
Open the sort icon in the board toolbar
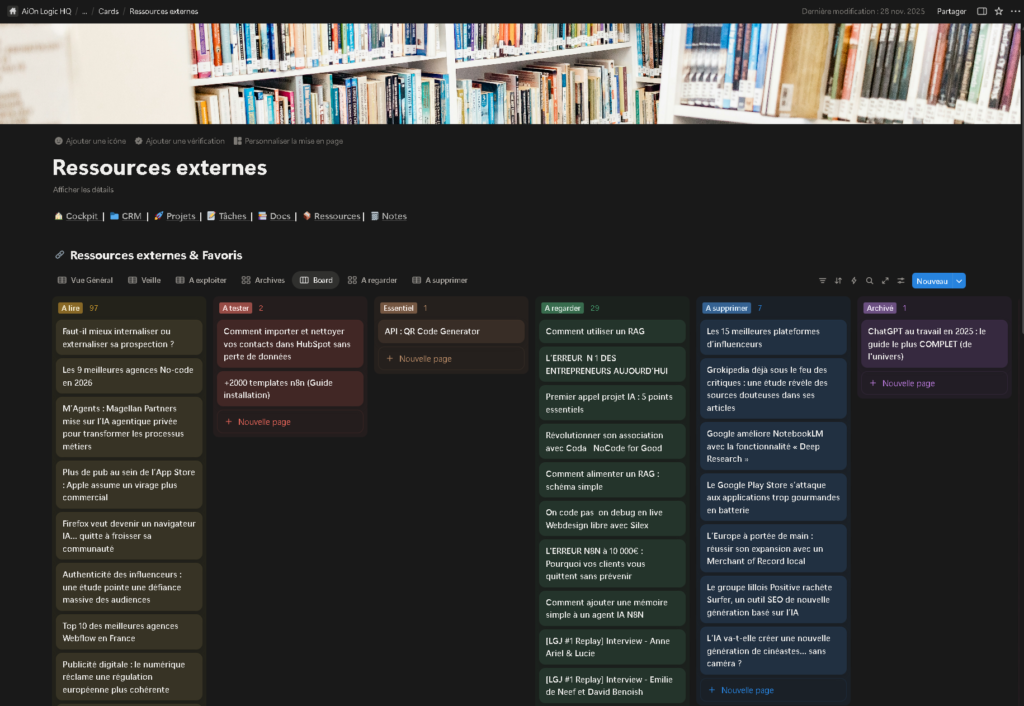[x=839, y=281]
